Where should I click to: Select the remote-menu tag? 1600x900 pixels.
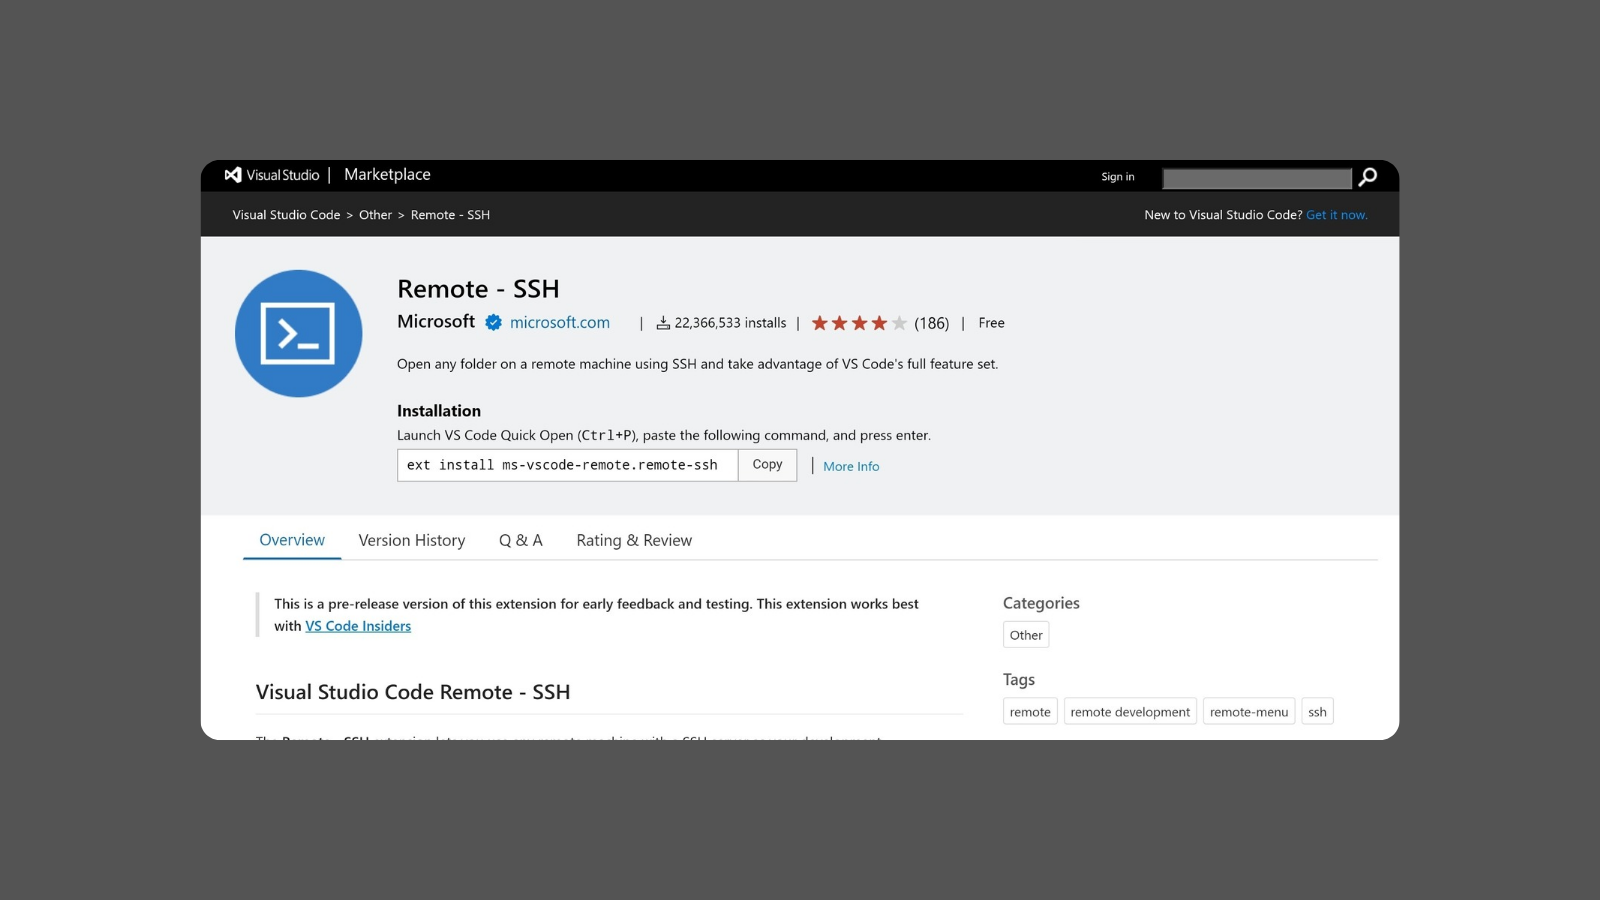click(1249, 712)
